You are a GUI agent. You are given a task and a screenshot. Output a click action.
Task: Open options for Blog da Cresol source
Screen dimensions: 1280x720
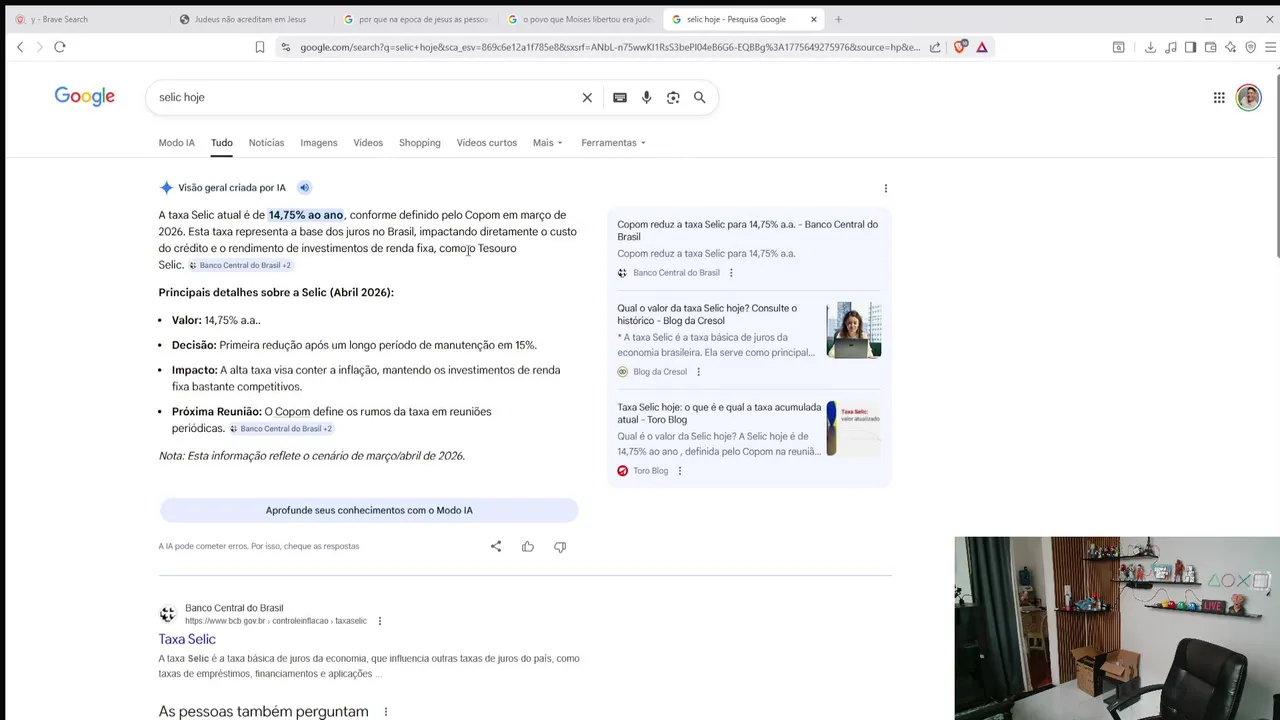point(698,372)
